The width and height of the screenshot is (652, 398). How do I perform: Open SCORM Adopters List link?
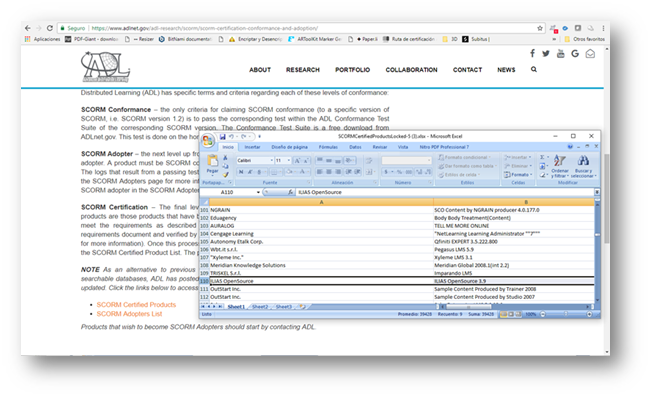(x=129, y=314)
